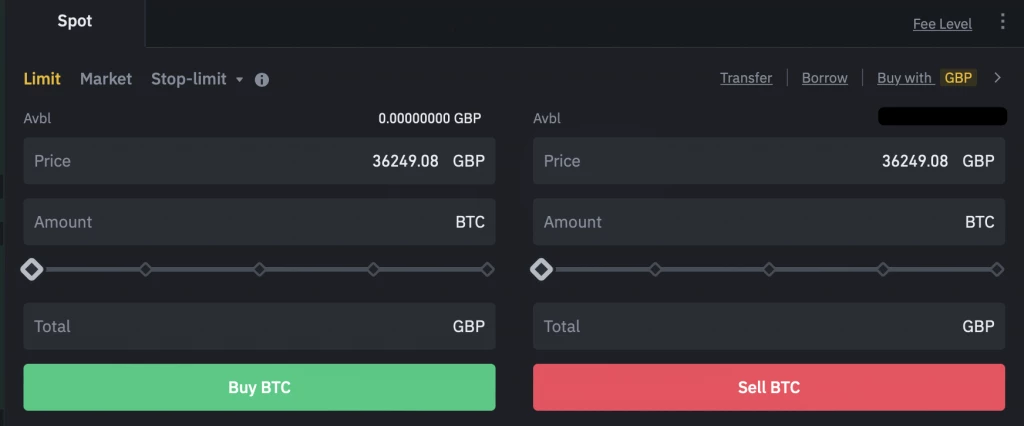The image size is (1024, 426).
Task: Open the three-dot more options menu
Action: click(1003, 22)
